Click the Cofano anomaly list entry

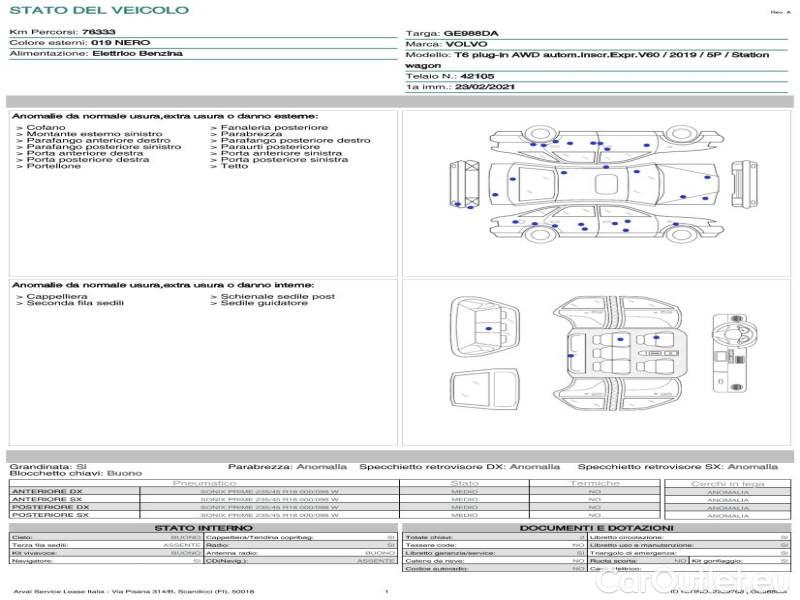(x=45, y=128)
